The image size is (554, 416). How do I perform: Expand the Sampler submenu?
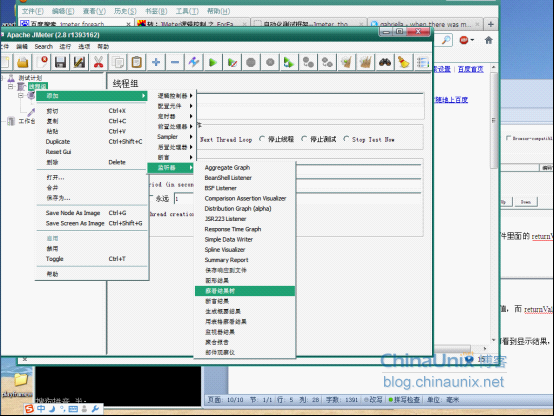pos(175,137)
